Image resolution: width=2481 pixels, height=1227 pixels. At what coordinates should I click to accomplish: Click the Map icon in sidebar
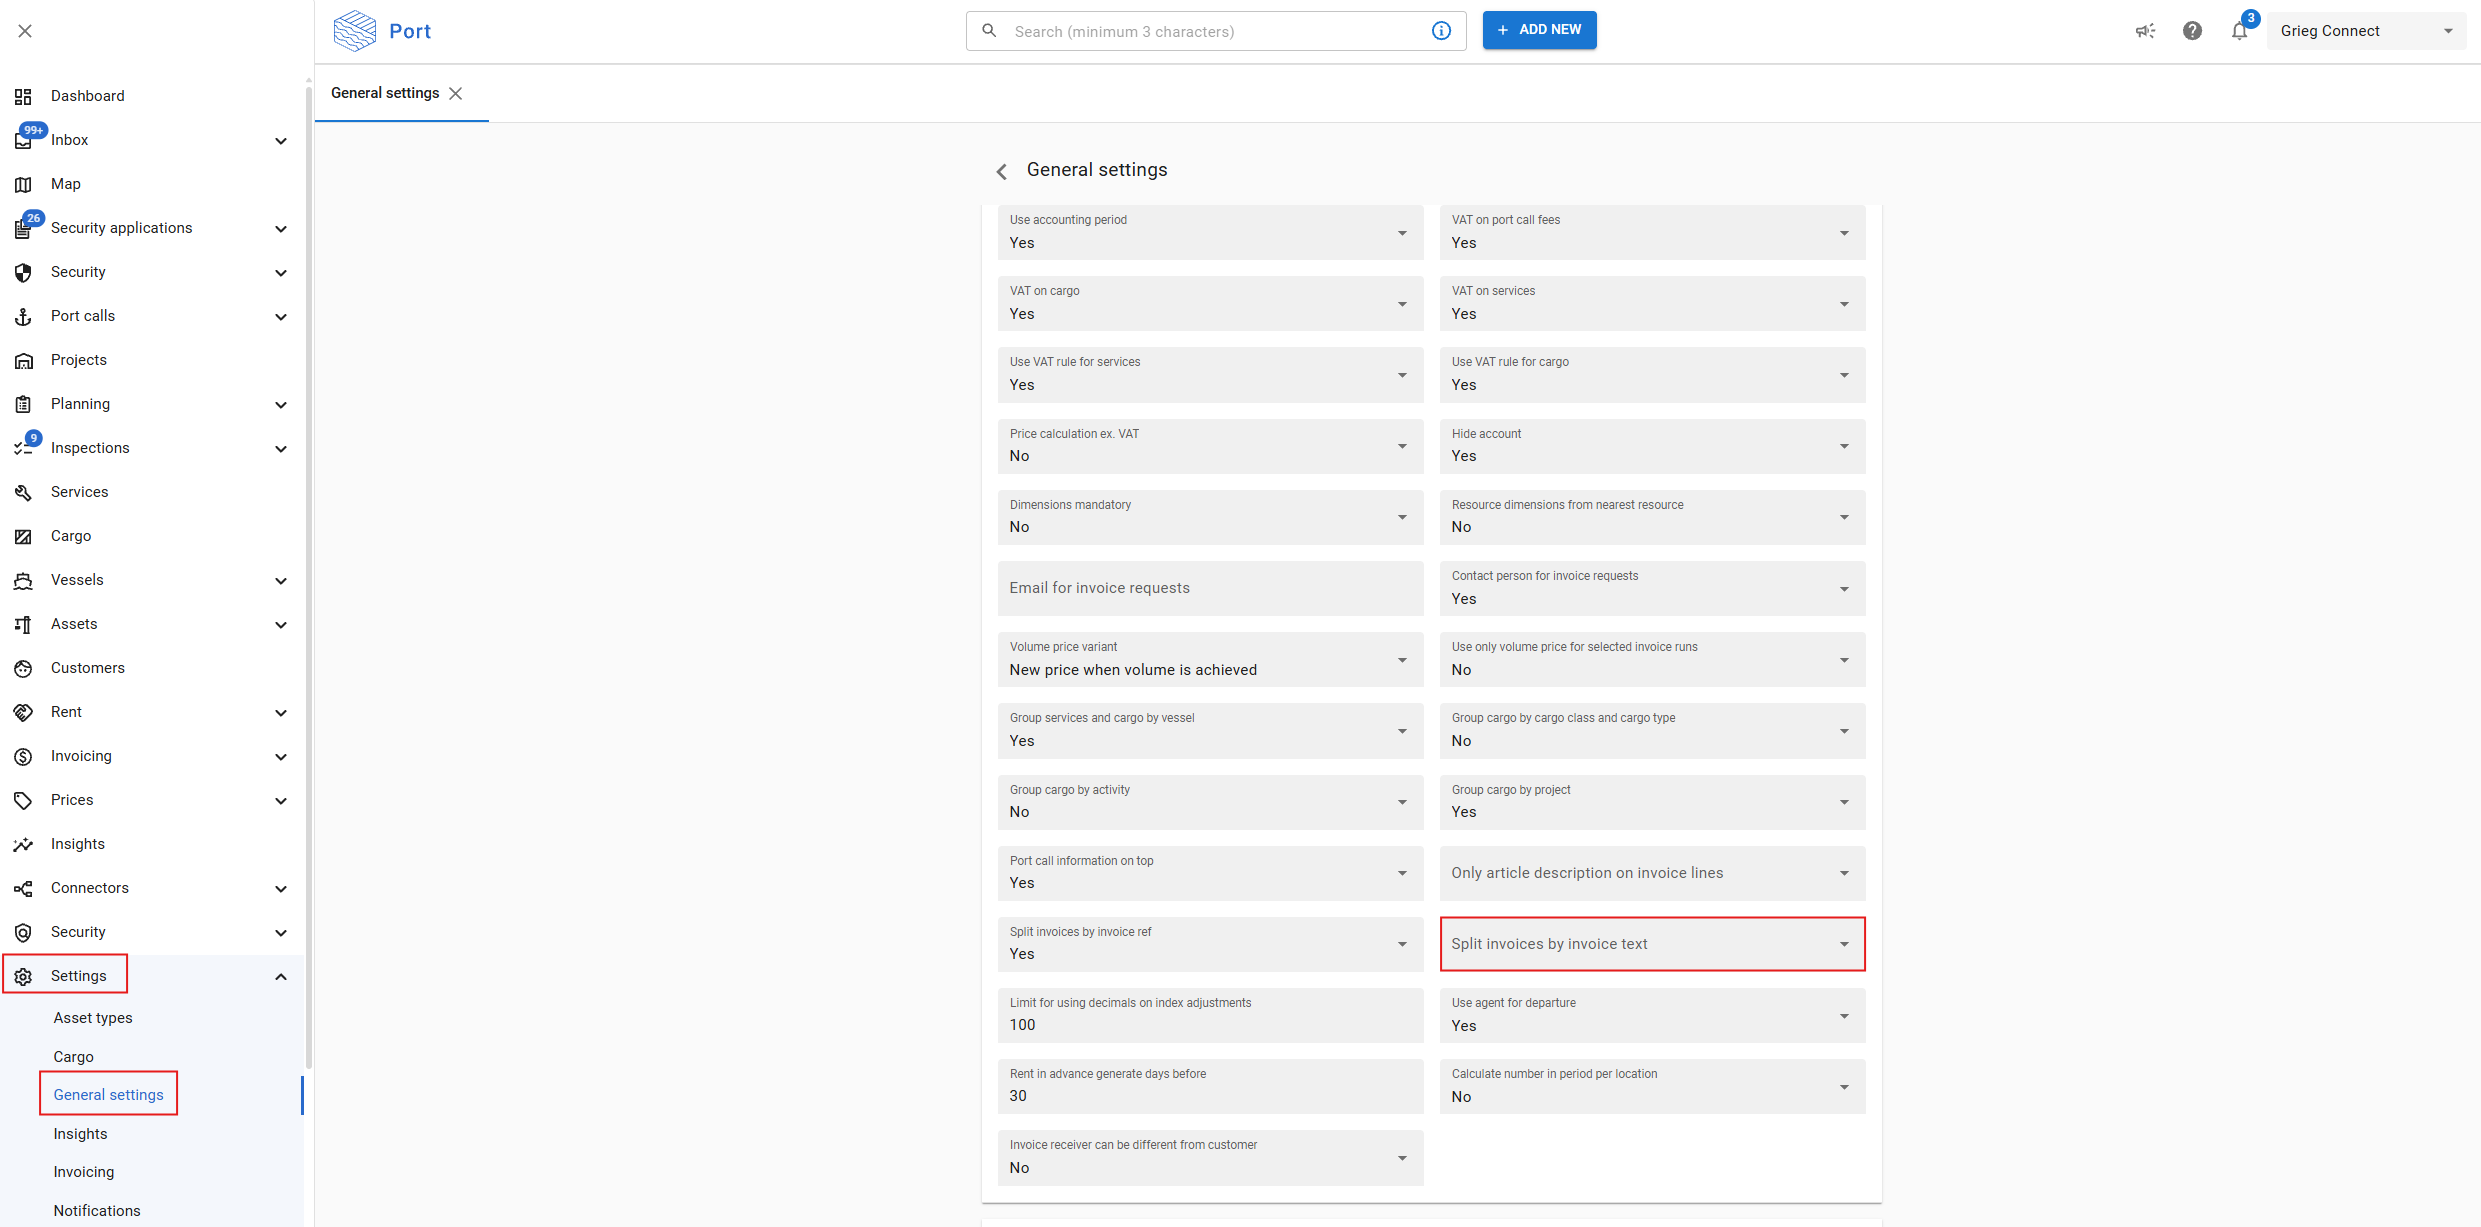(x=23, y=184)
